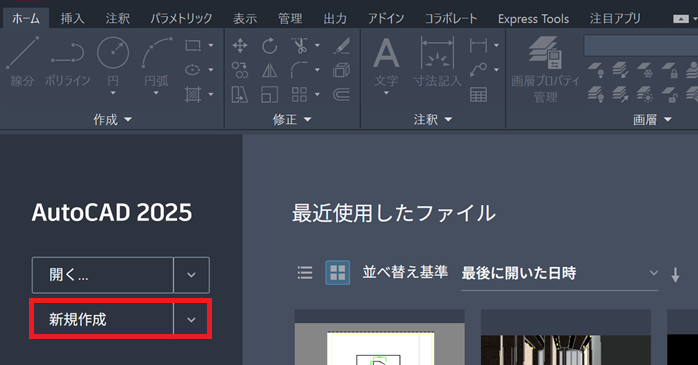Click the 開く... button
The height and width of the screenshot is (365, 698).
[x=103, y=275]
